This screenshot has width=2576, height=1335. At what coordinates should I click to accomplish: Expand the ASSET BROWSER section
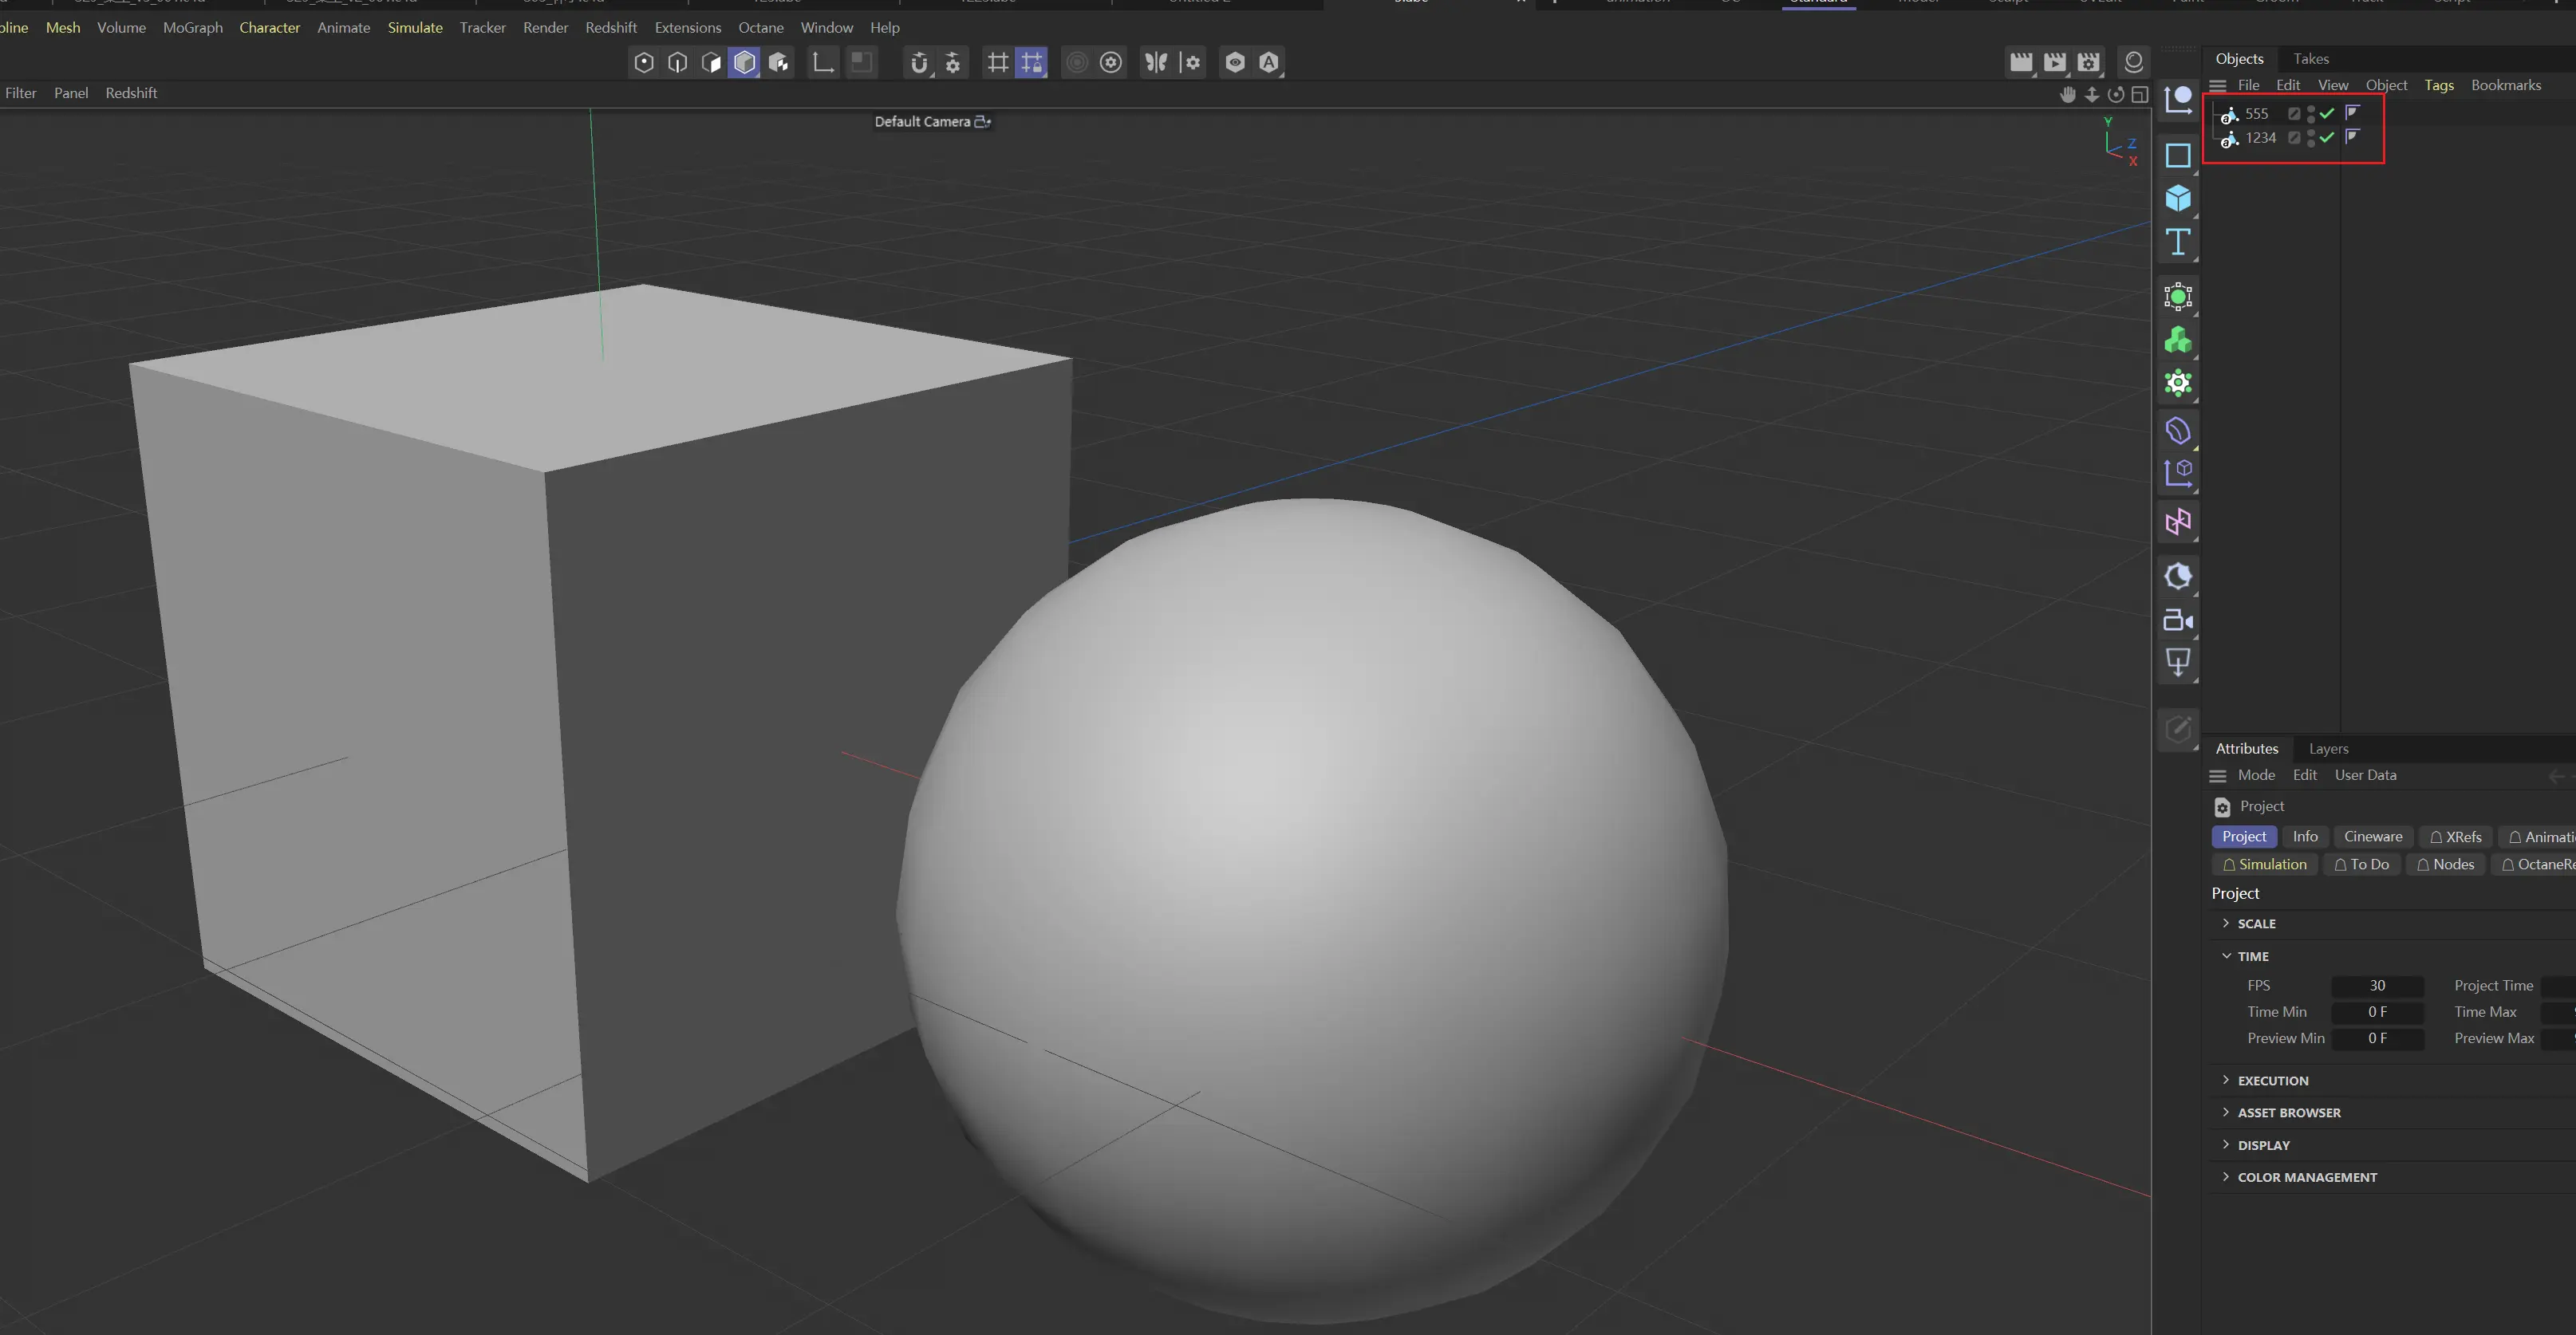[2226, 1112]
